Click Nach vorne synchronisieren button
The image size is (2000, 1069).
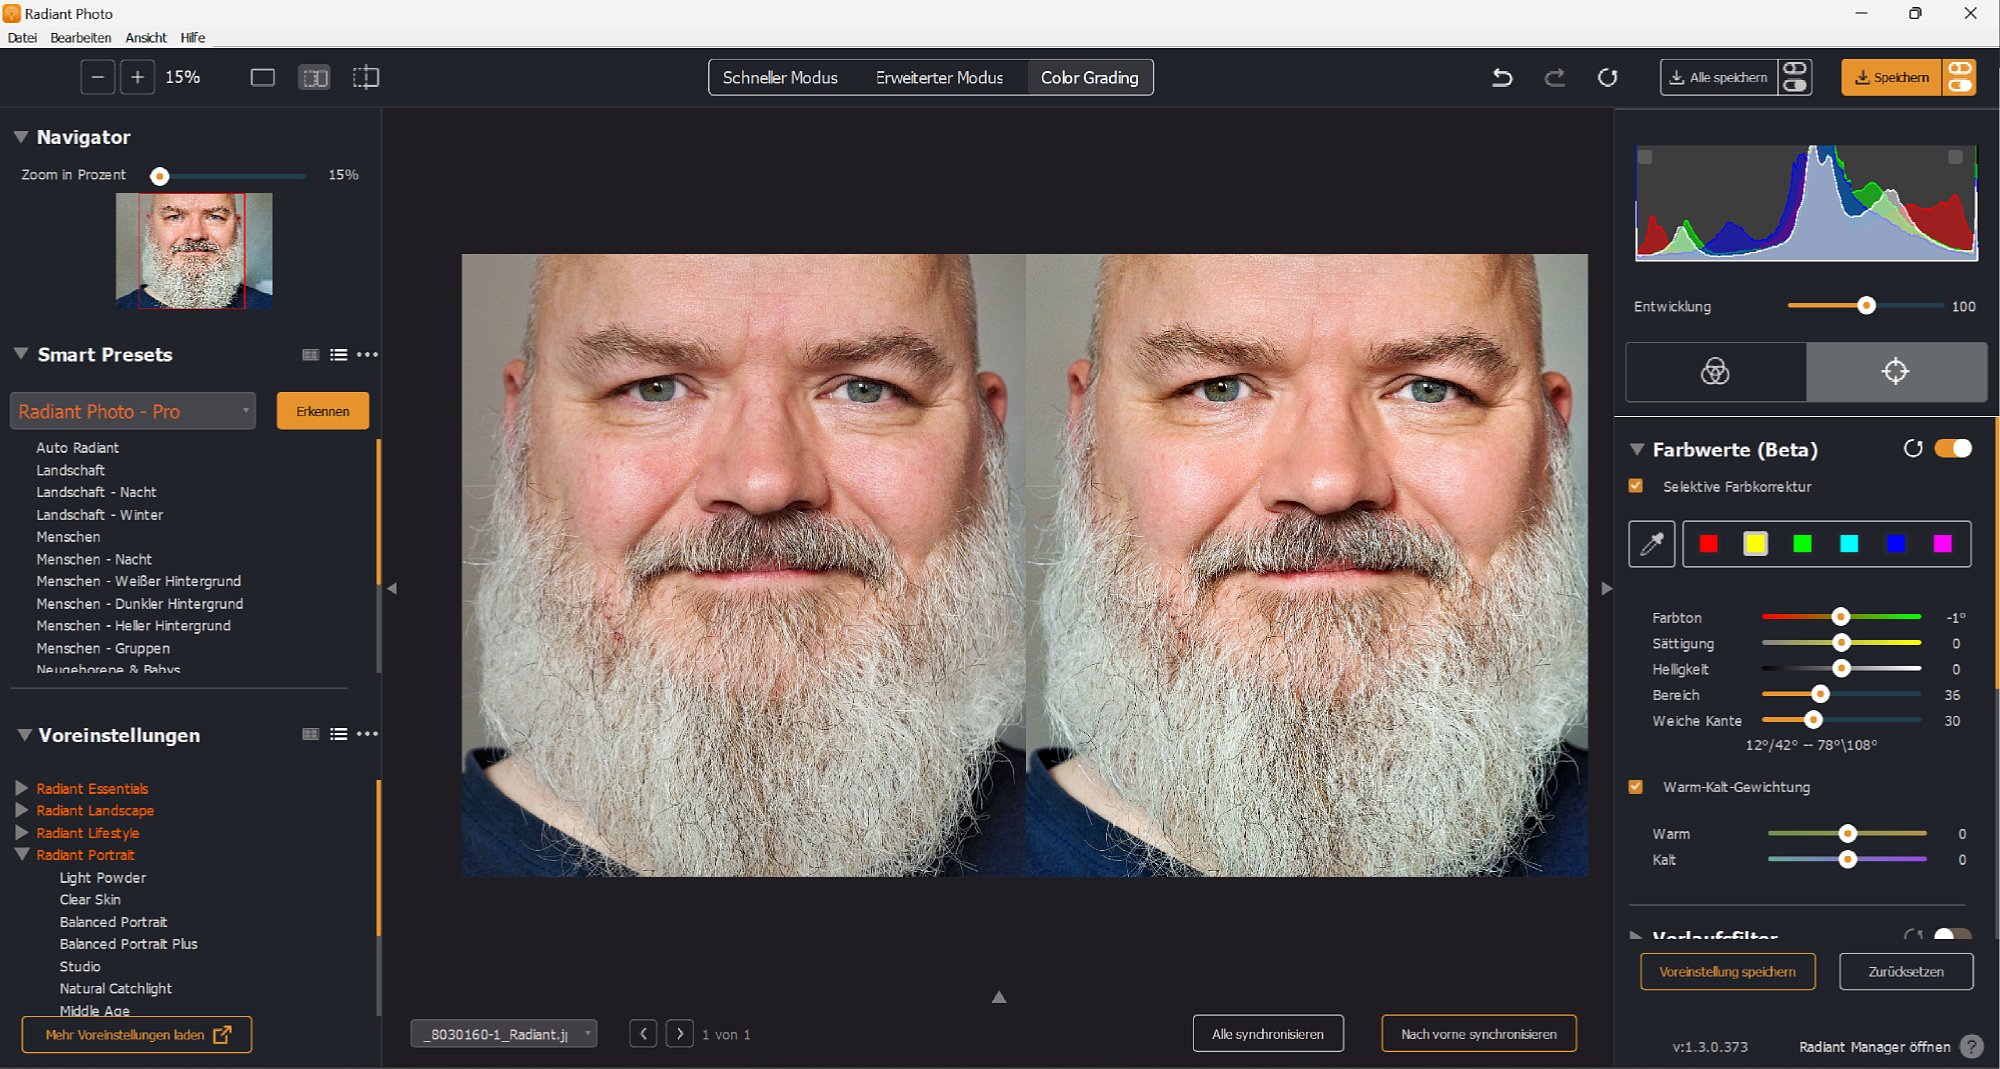point(1479,1034)
